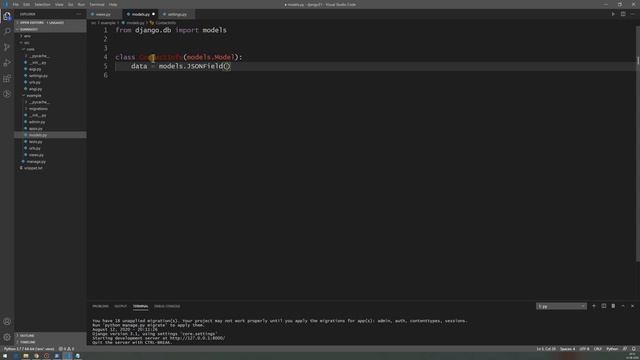
Task: Open the Selection menu
Action: [x=42, y=4]
